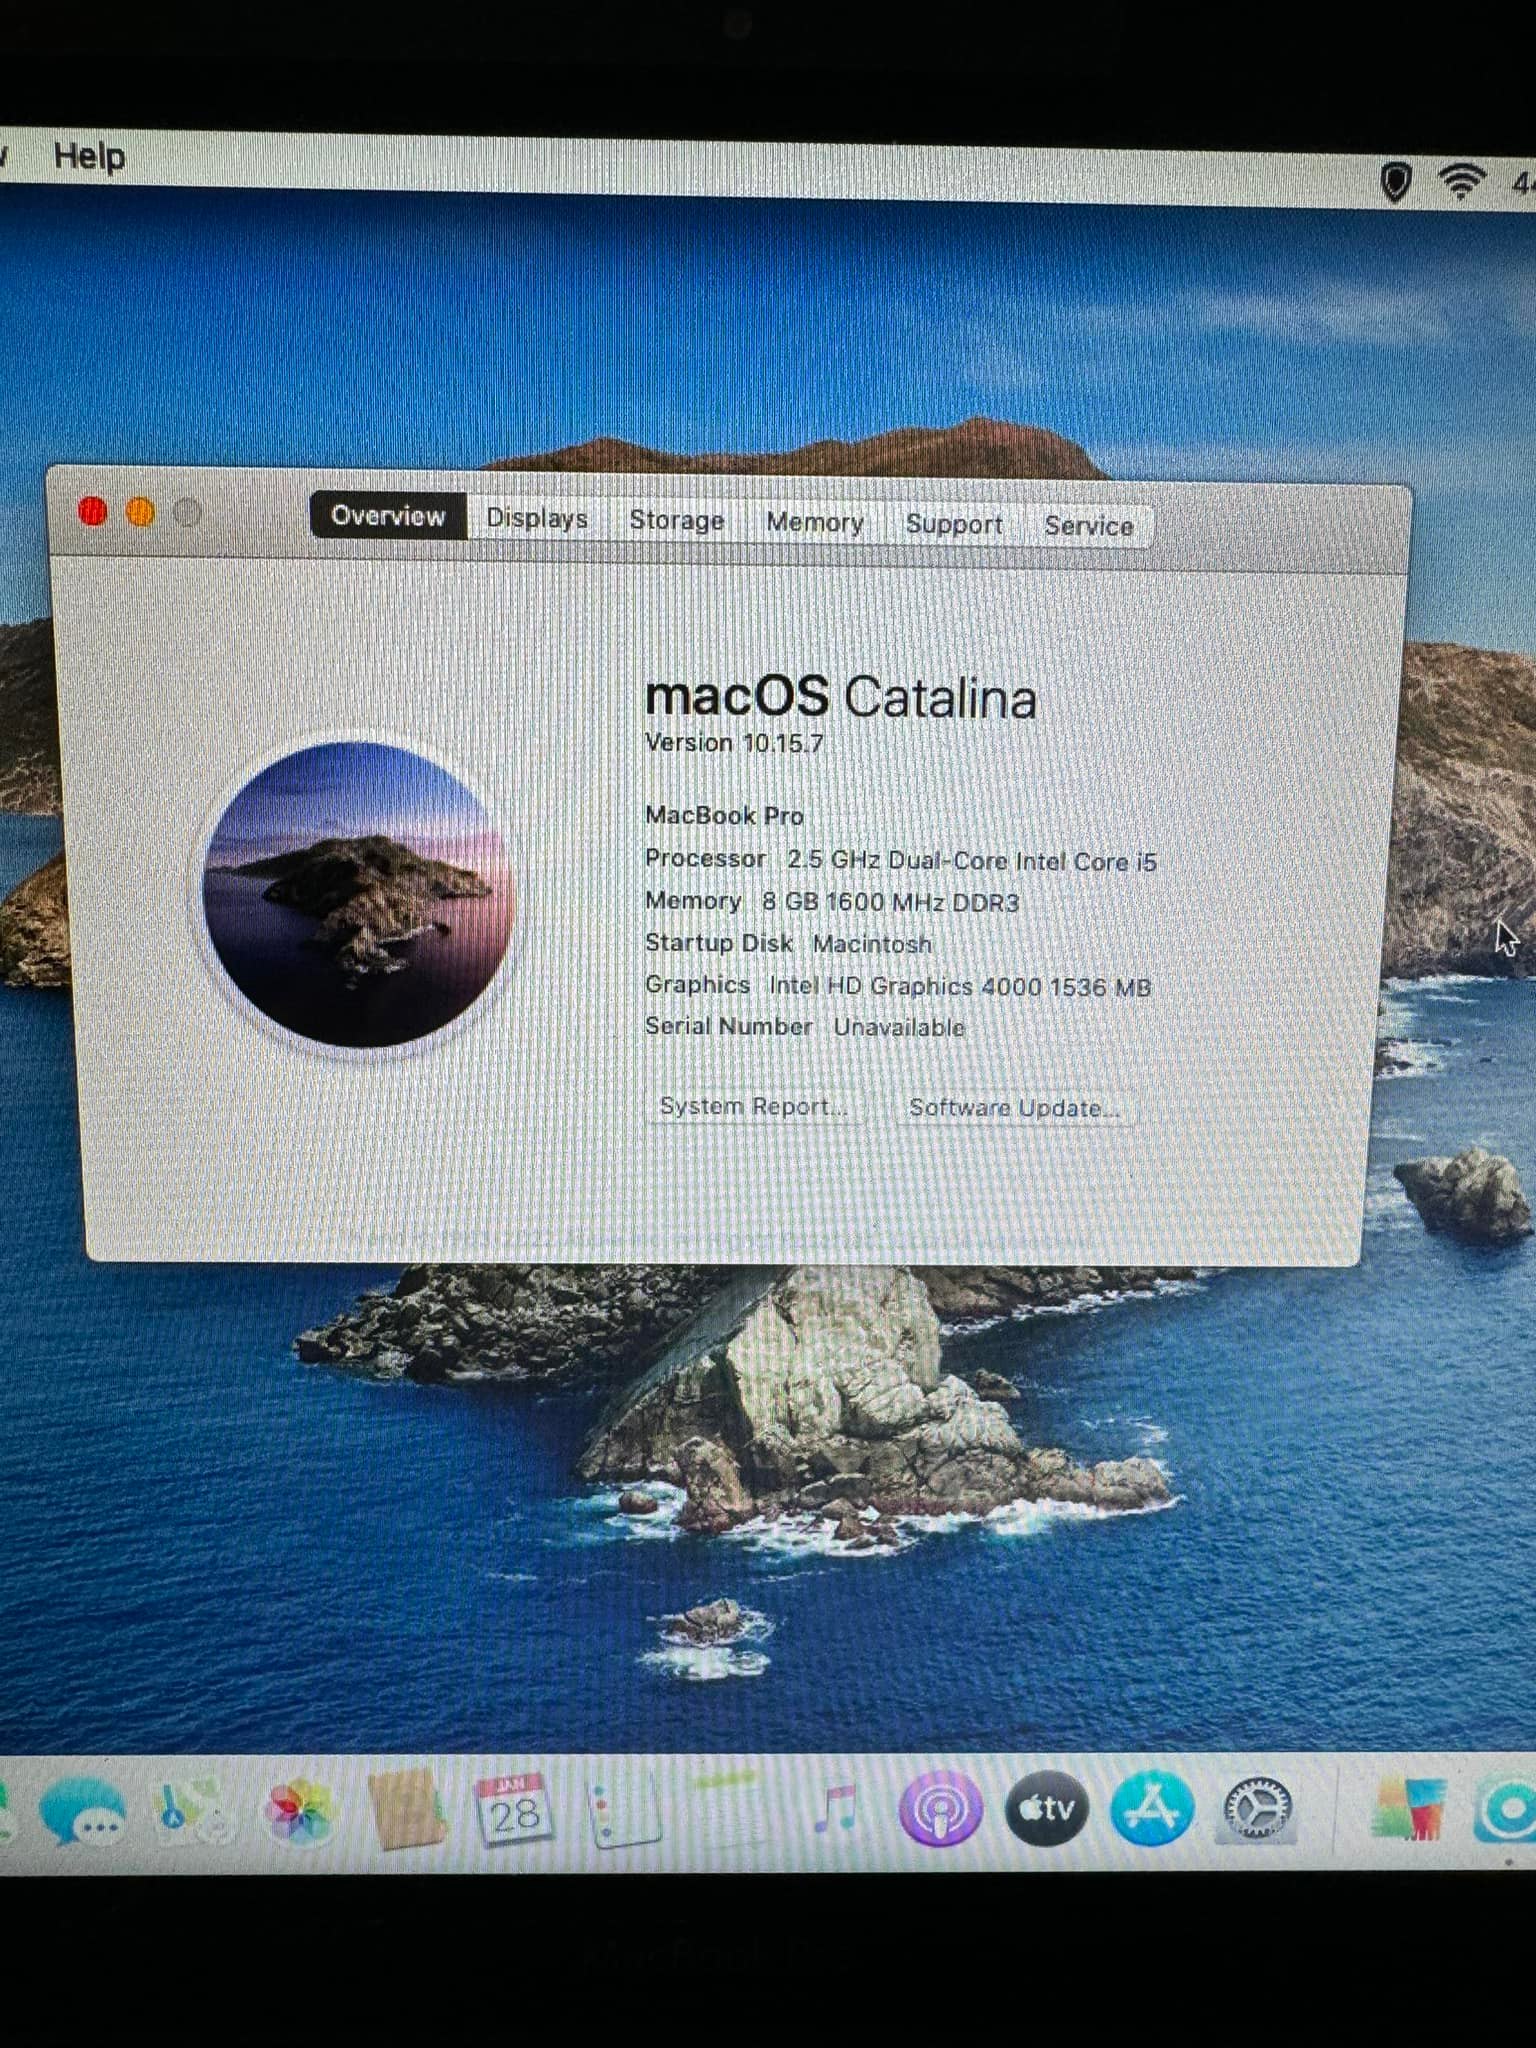Switch to the Displays tab
Image resolution: width=1536 pixels, height=2048 pixels.
(537, 518)
